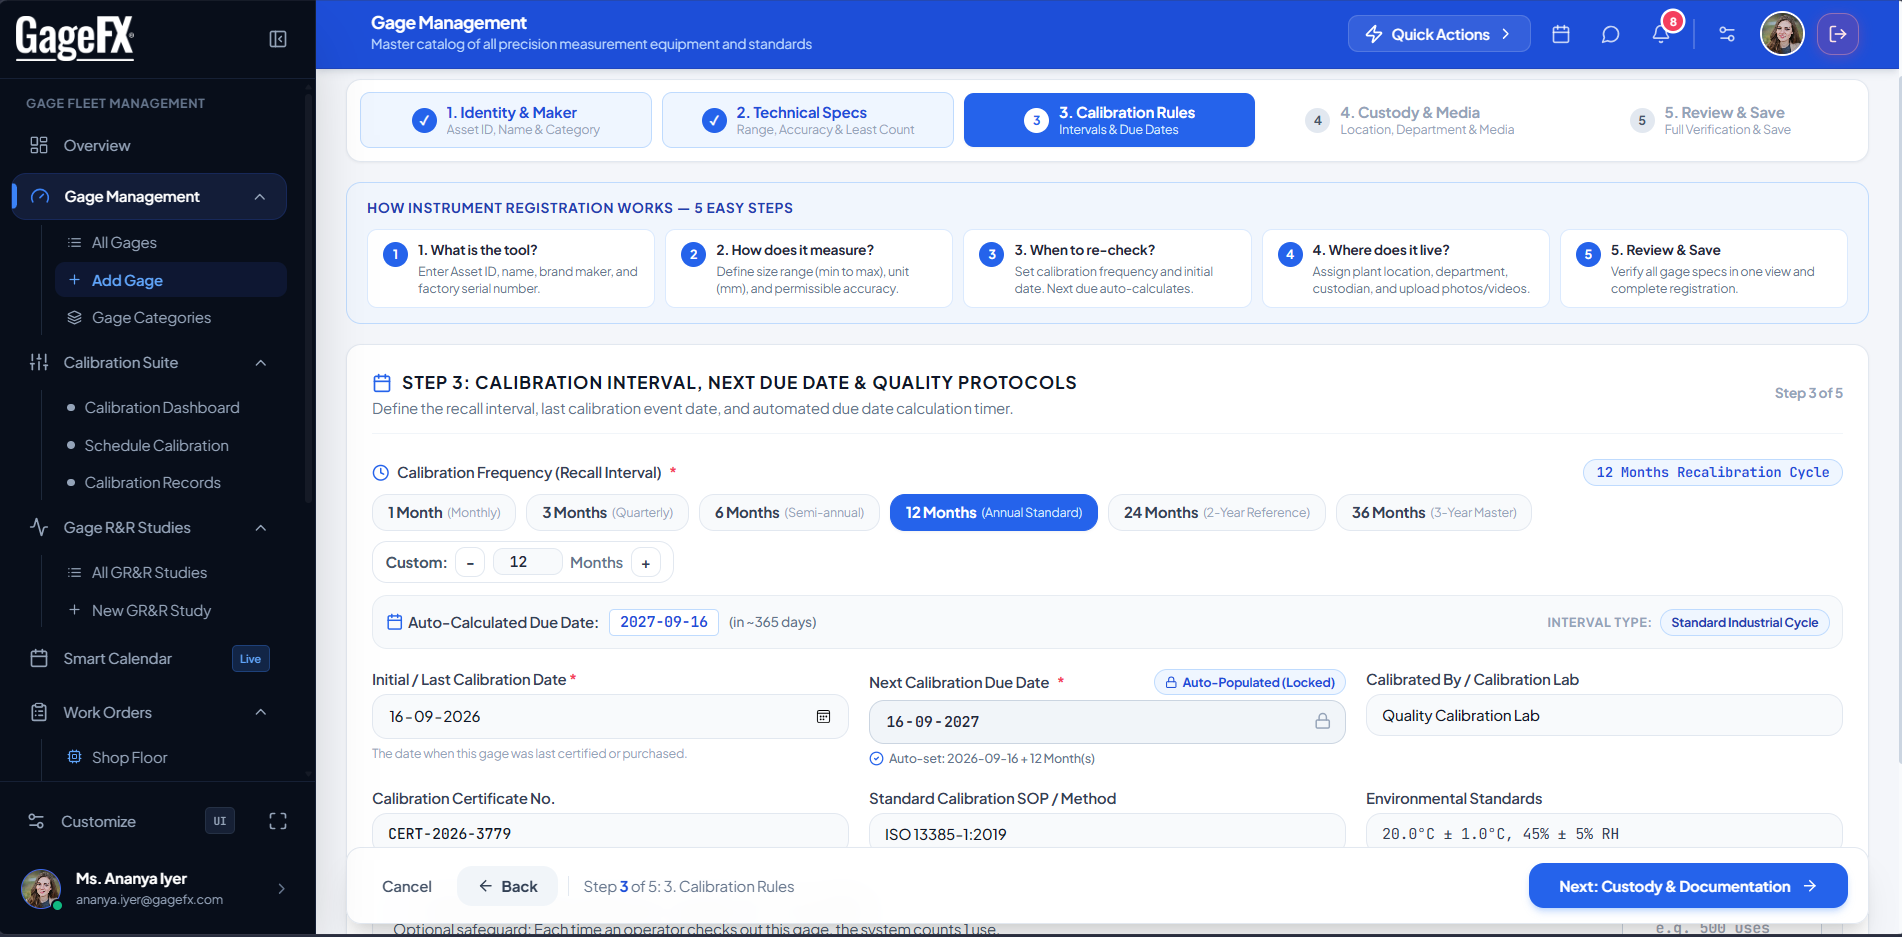Click Next: Custody & Documentation button
The image size is (1902, 937).
pyautogui.click(x=1688, y=886)
